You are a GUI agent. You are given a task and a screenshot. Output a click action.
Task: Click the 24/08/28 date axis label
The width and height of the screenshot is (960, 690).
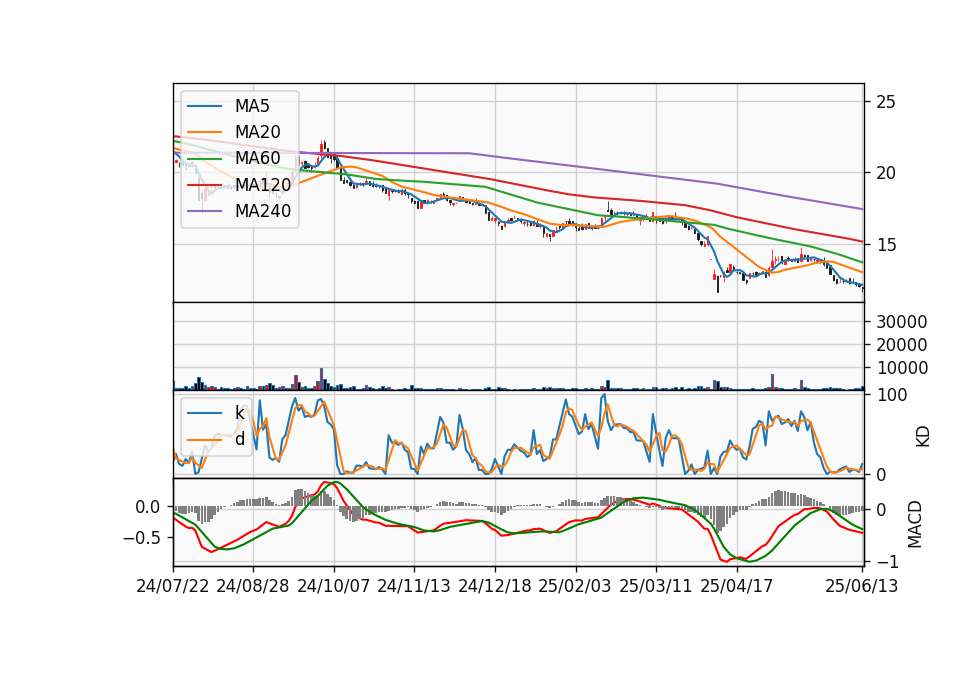point(253,586)
